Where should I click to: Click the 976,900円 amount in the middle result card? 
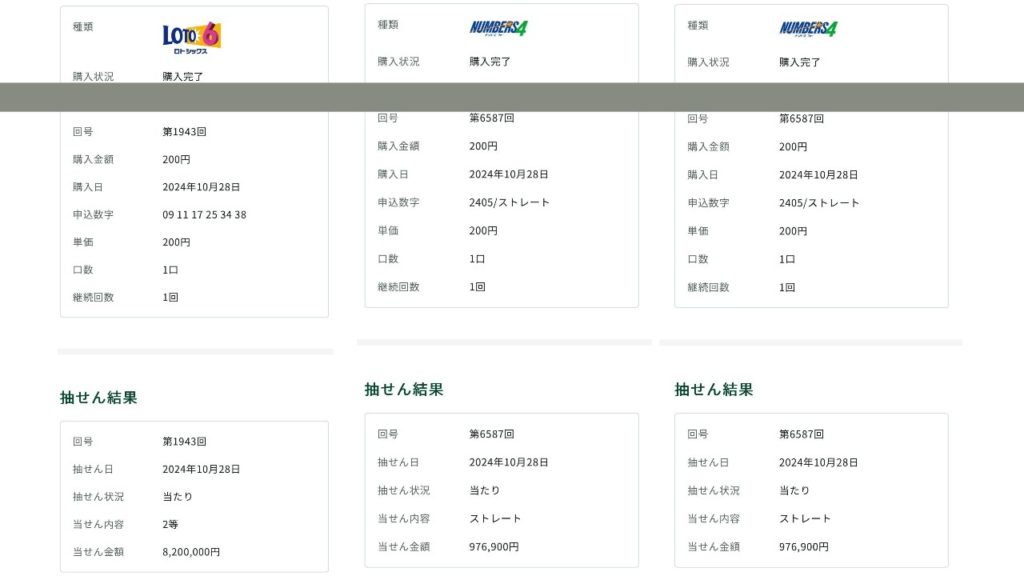494,547
